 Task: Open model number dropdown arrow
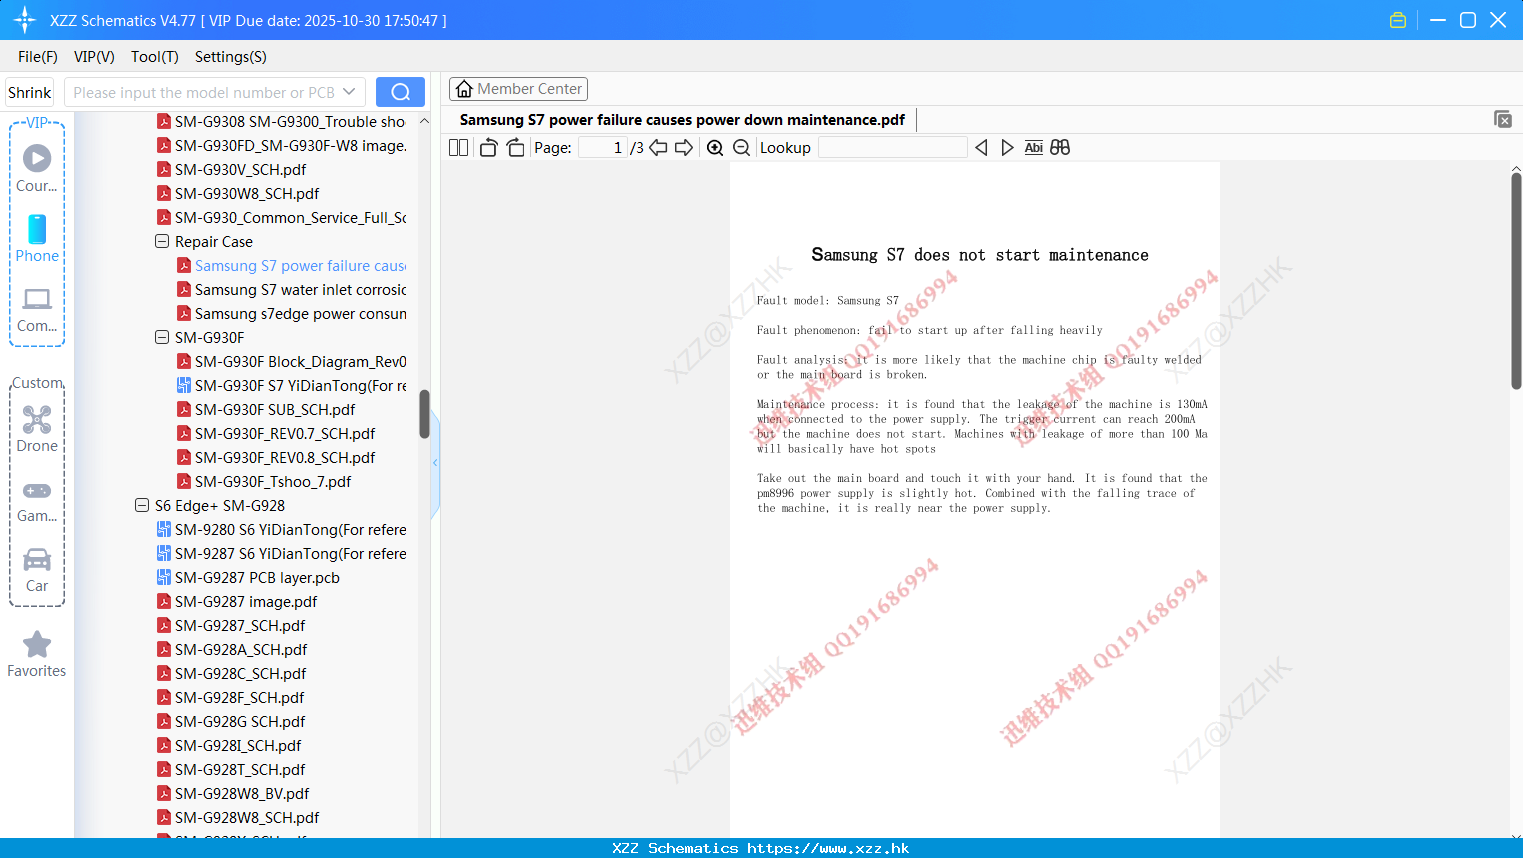[349, 92]
